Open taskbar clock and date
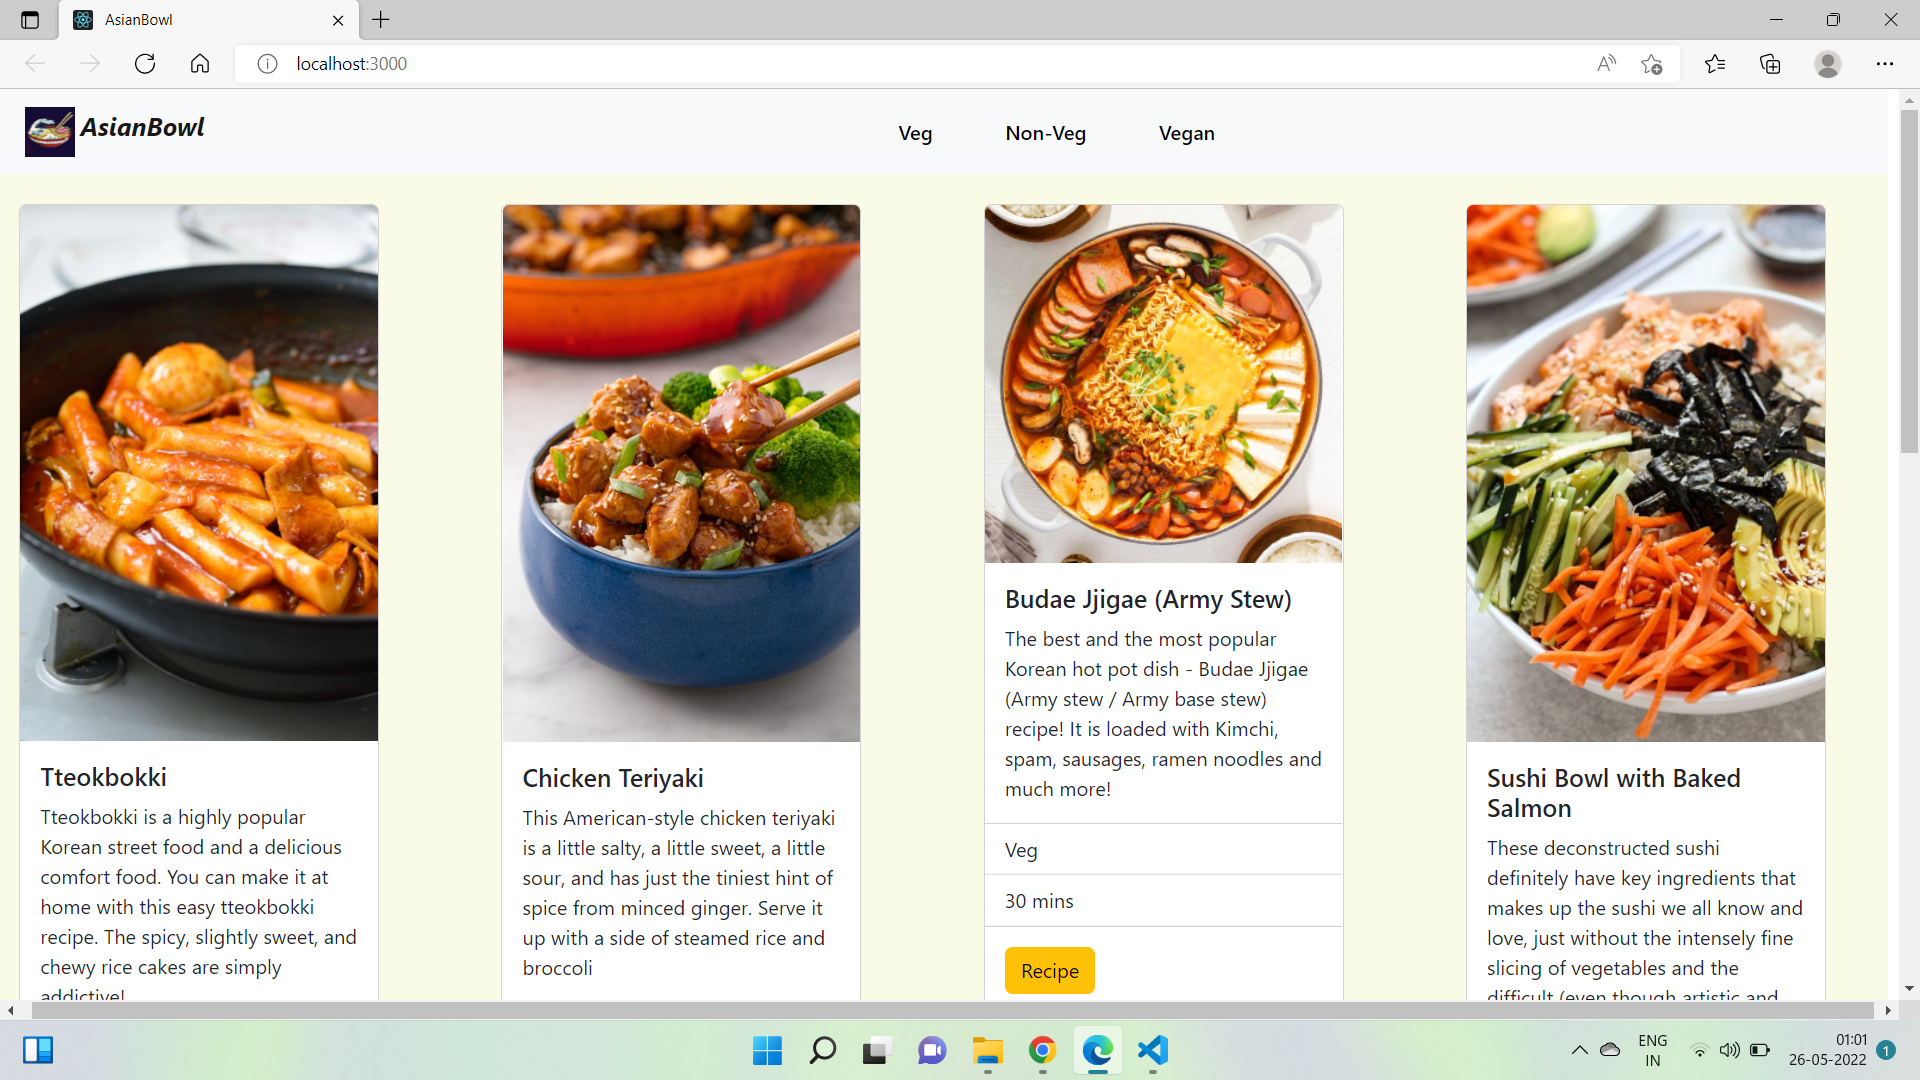Viewport: 1920px width, 1080px height. pos(1828,1050)
